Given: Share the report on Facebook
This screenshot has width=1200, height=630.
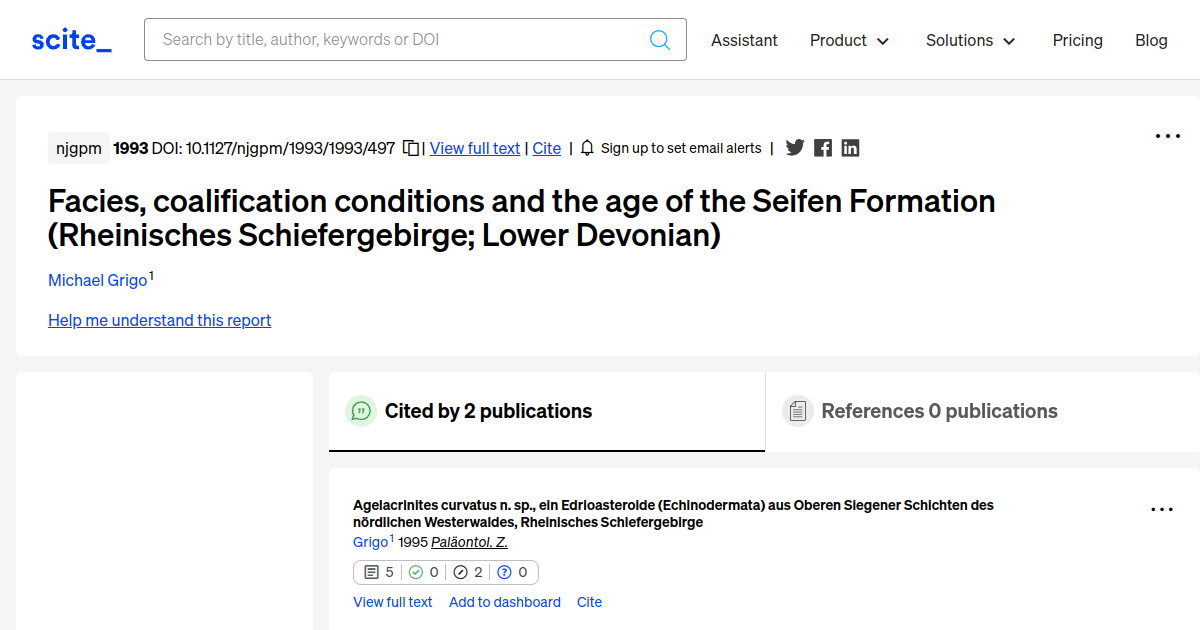Looking at the screenshot, I should coord(822,147).
